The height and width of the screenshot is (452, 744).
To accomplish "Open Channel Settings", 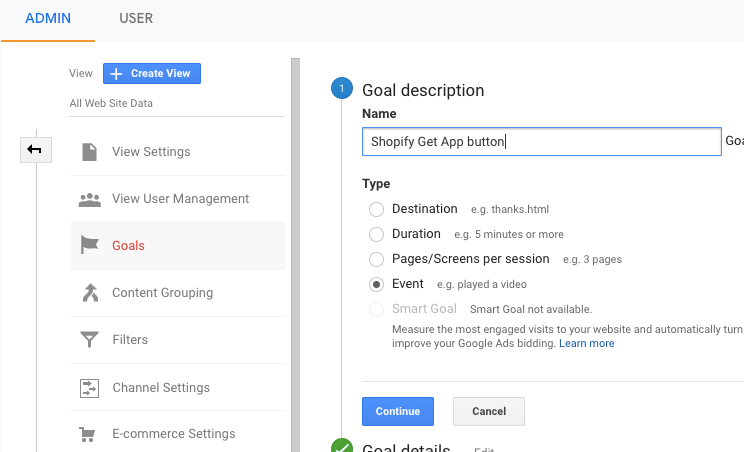I will [x=177, y=387].
